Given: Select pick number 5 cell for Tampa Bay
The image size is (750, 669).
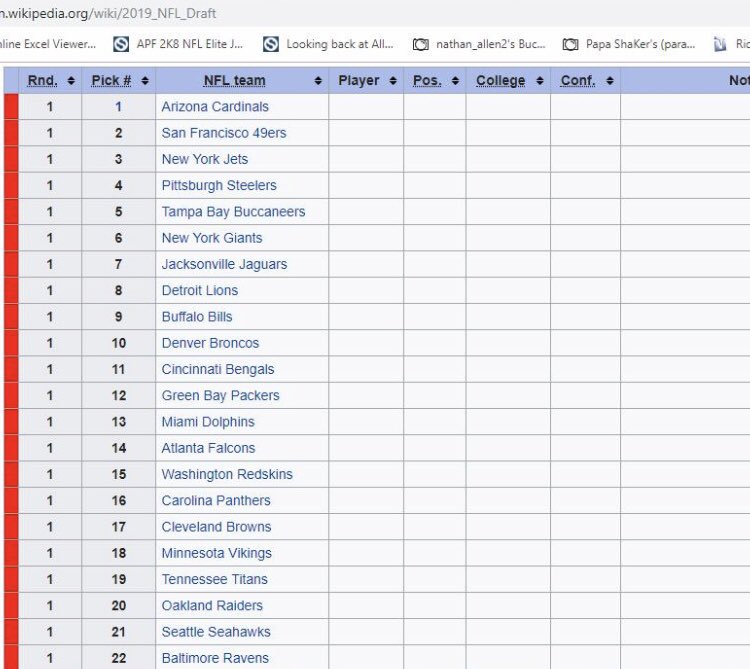Looking at the screenshot, I should pyautogui.click(x=119, y=212).
